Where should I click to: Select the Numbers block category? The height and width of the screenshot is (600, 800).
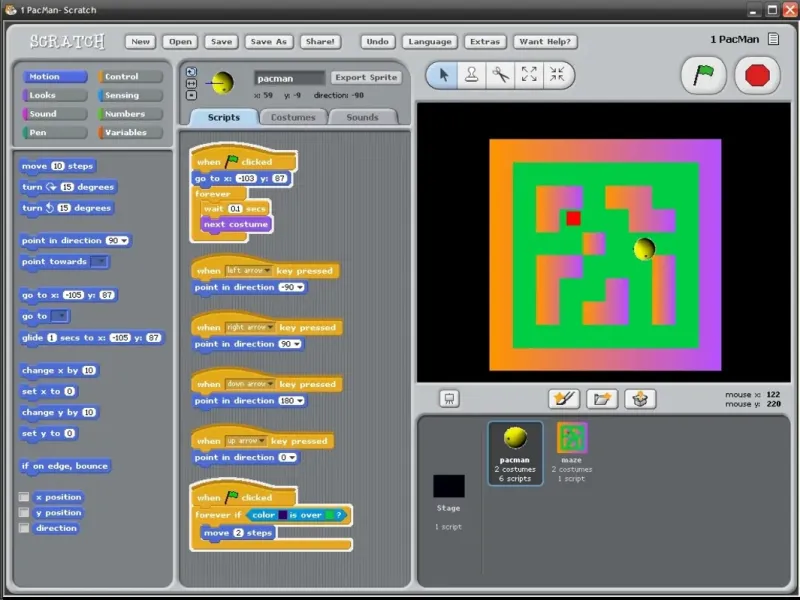(131, 114)
